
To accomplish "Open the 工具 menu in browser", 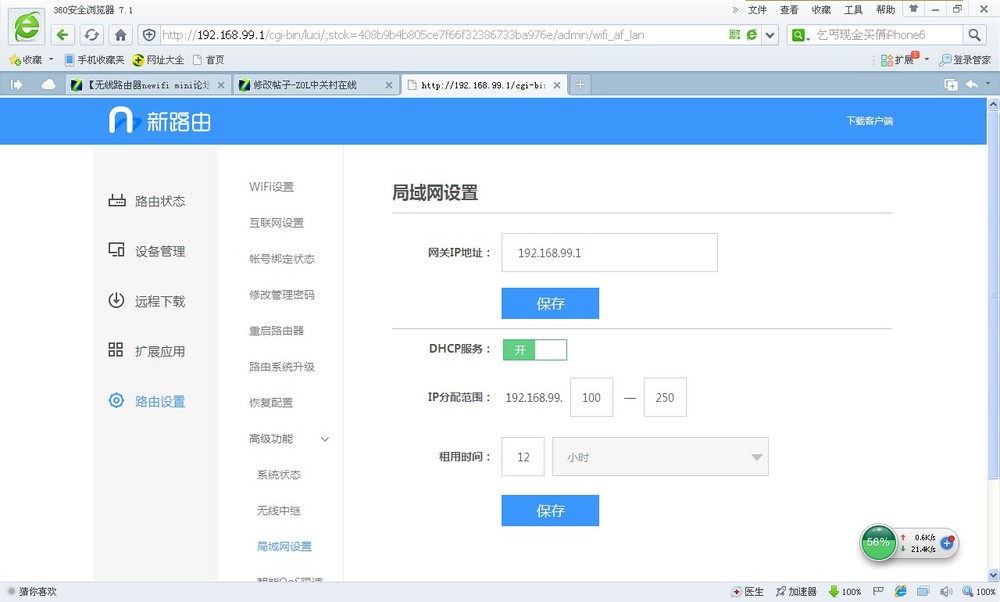I will coord(853,10).
